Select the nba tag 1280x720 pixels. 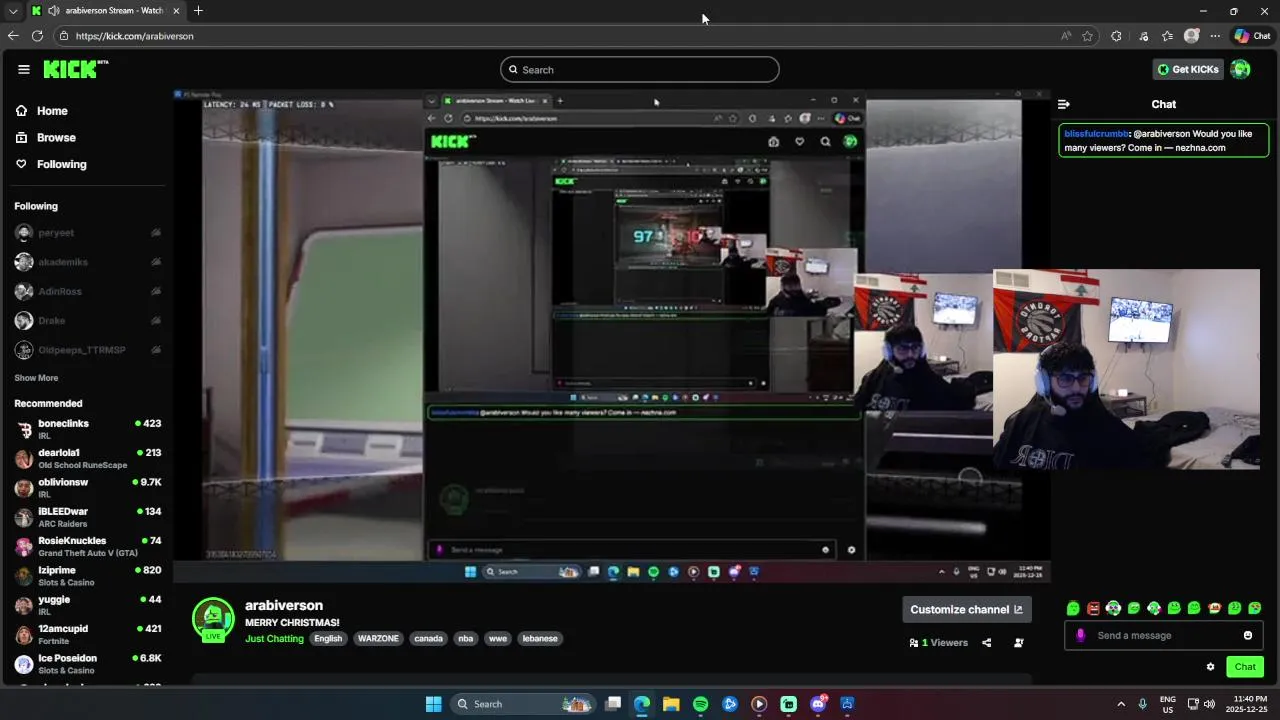click(x=465, y=639)
